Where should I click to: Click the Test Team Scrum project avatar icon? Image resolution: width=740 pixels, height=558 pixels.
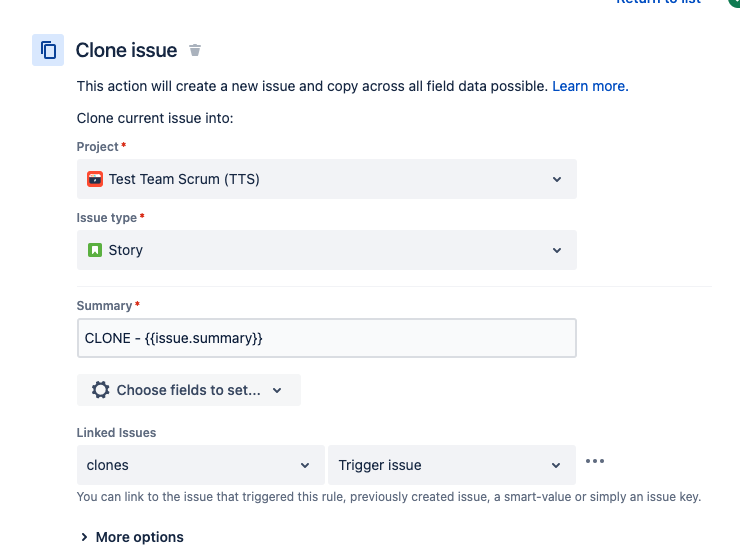pyautogui.click(x=95, y=179)
